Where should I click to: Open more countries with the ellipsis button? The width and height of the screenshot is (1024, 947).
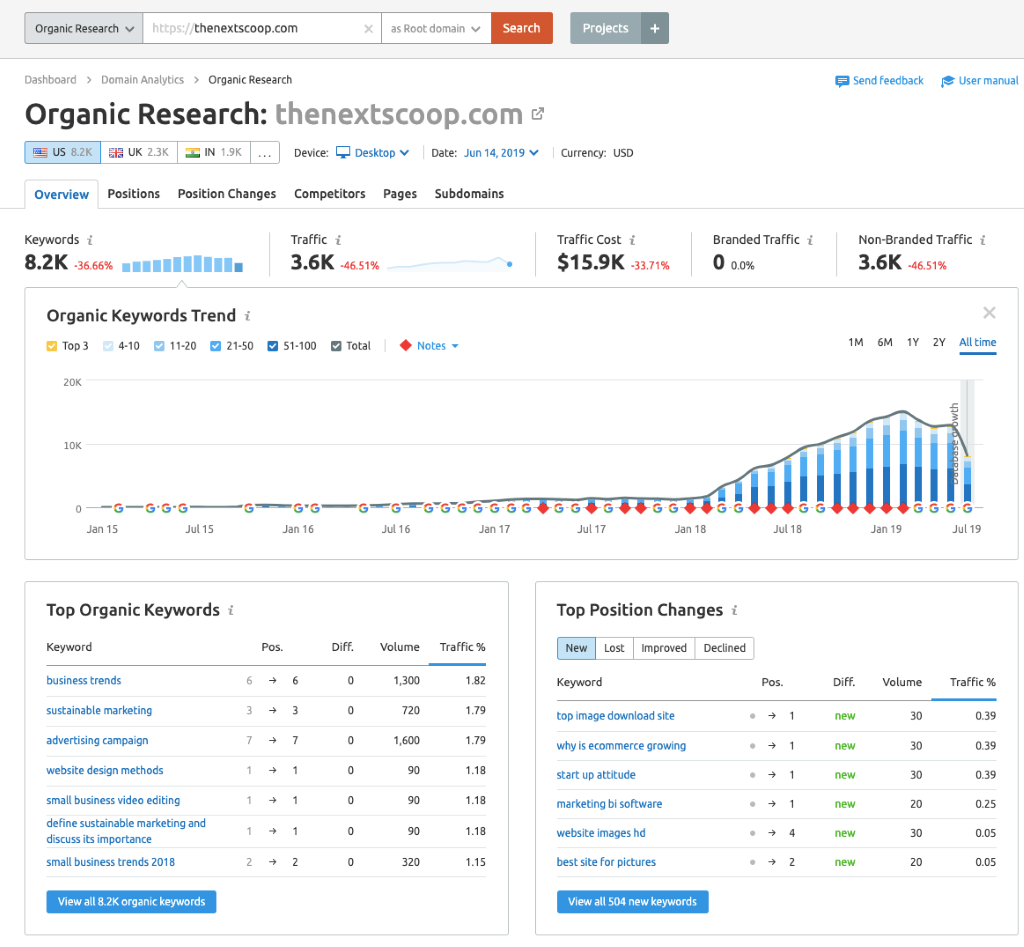264,152
